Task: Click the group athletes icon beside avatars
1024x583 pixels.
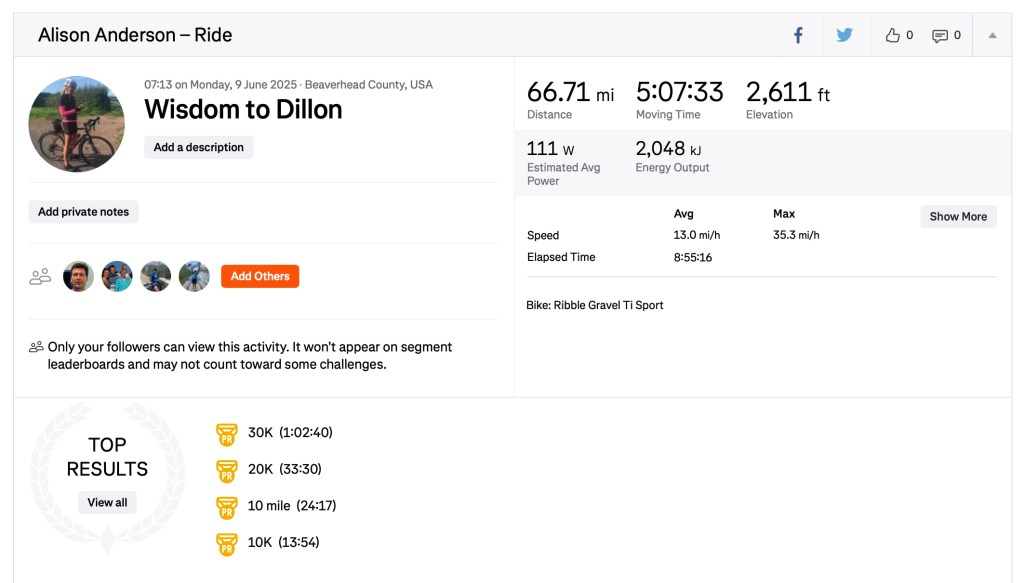Action: coord(40,277)
